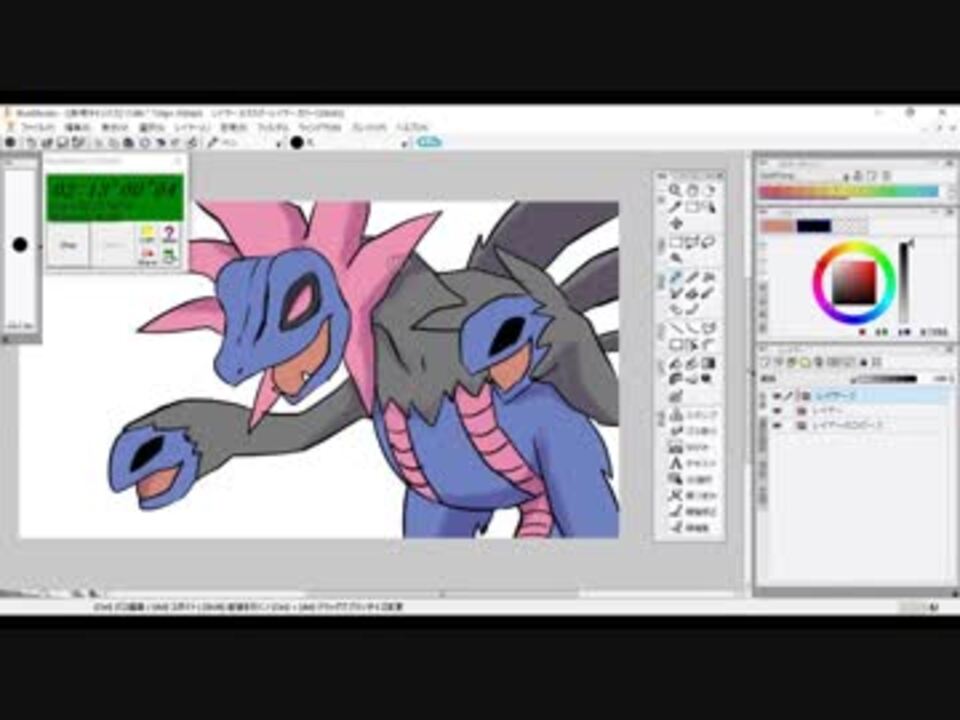960x720 pixels.
Task: Open the 画像 (Image) menu
Action: click(x=233, y=127)
